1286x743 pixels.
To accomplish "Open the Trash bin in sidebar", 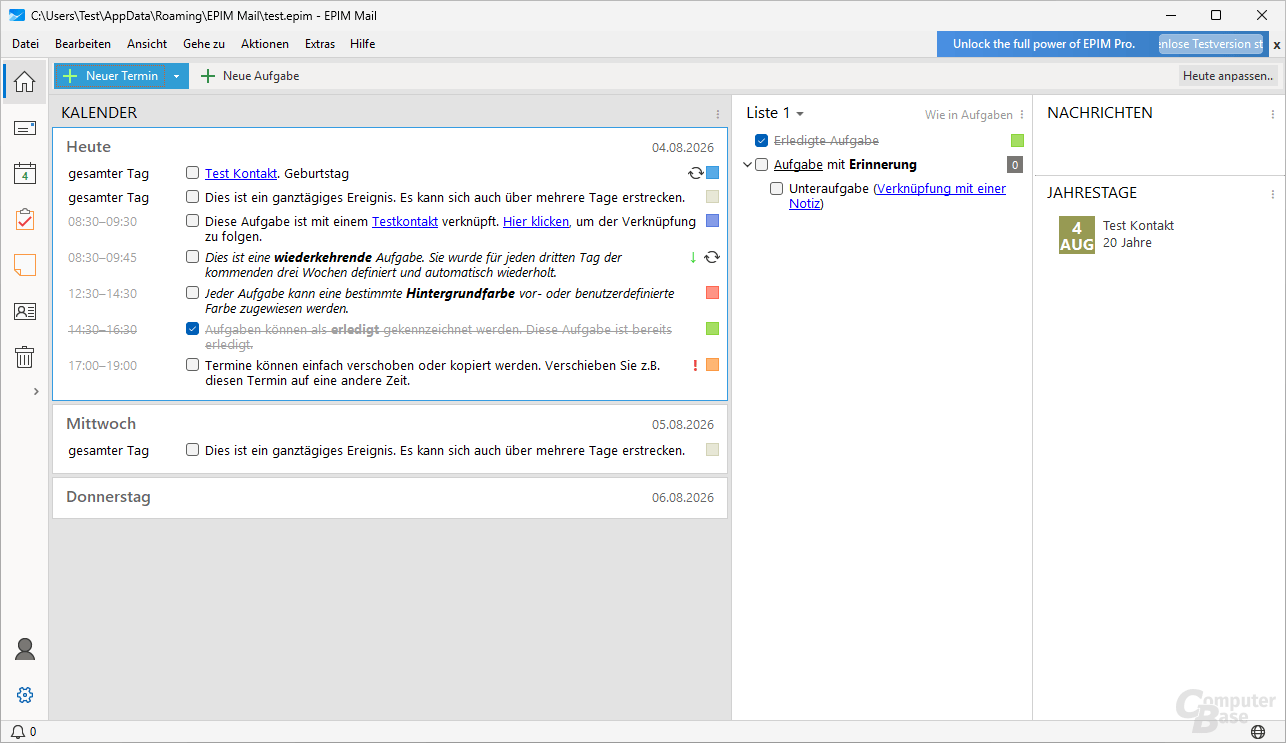I will tap(24, 357).
